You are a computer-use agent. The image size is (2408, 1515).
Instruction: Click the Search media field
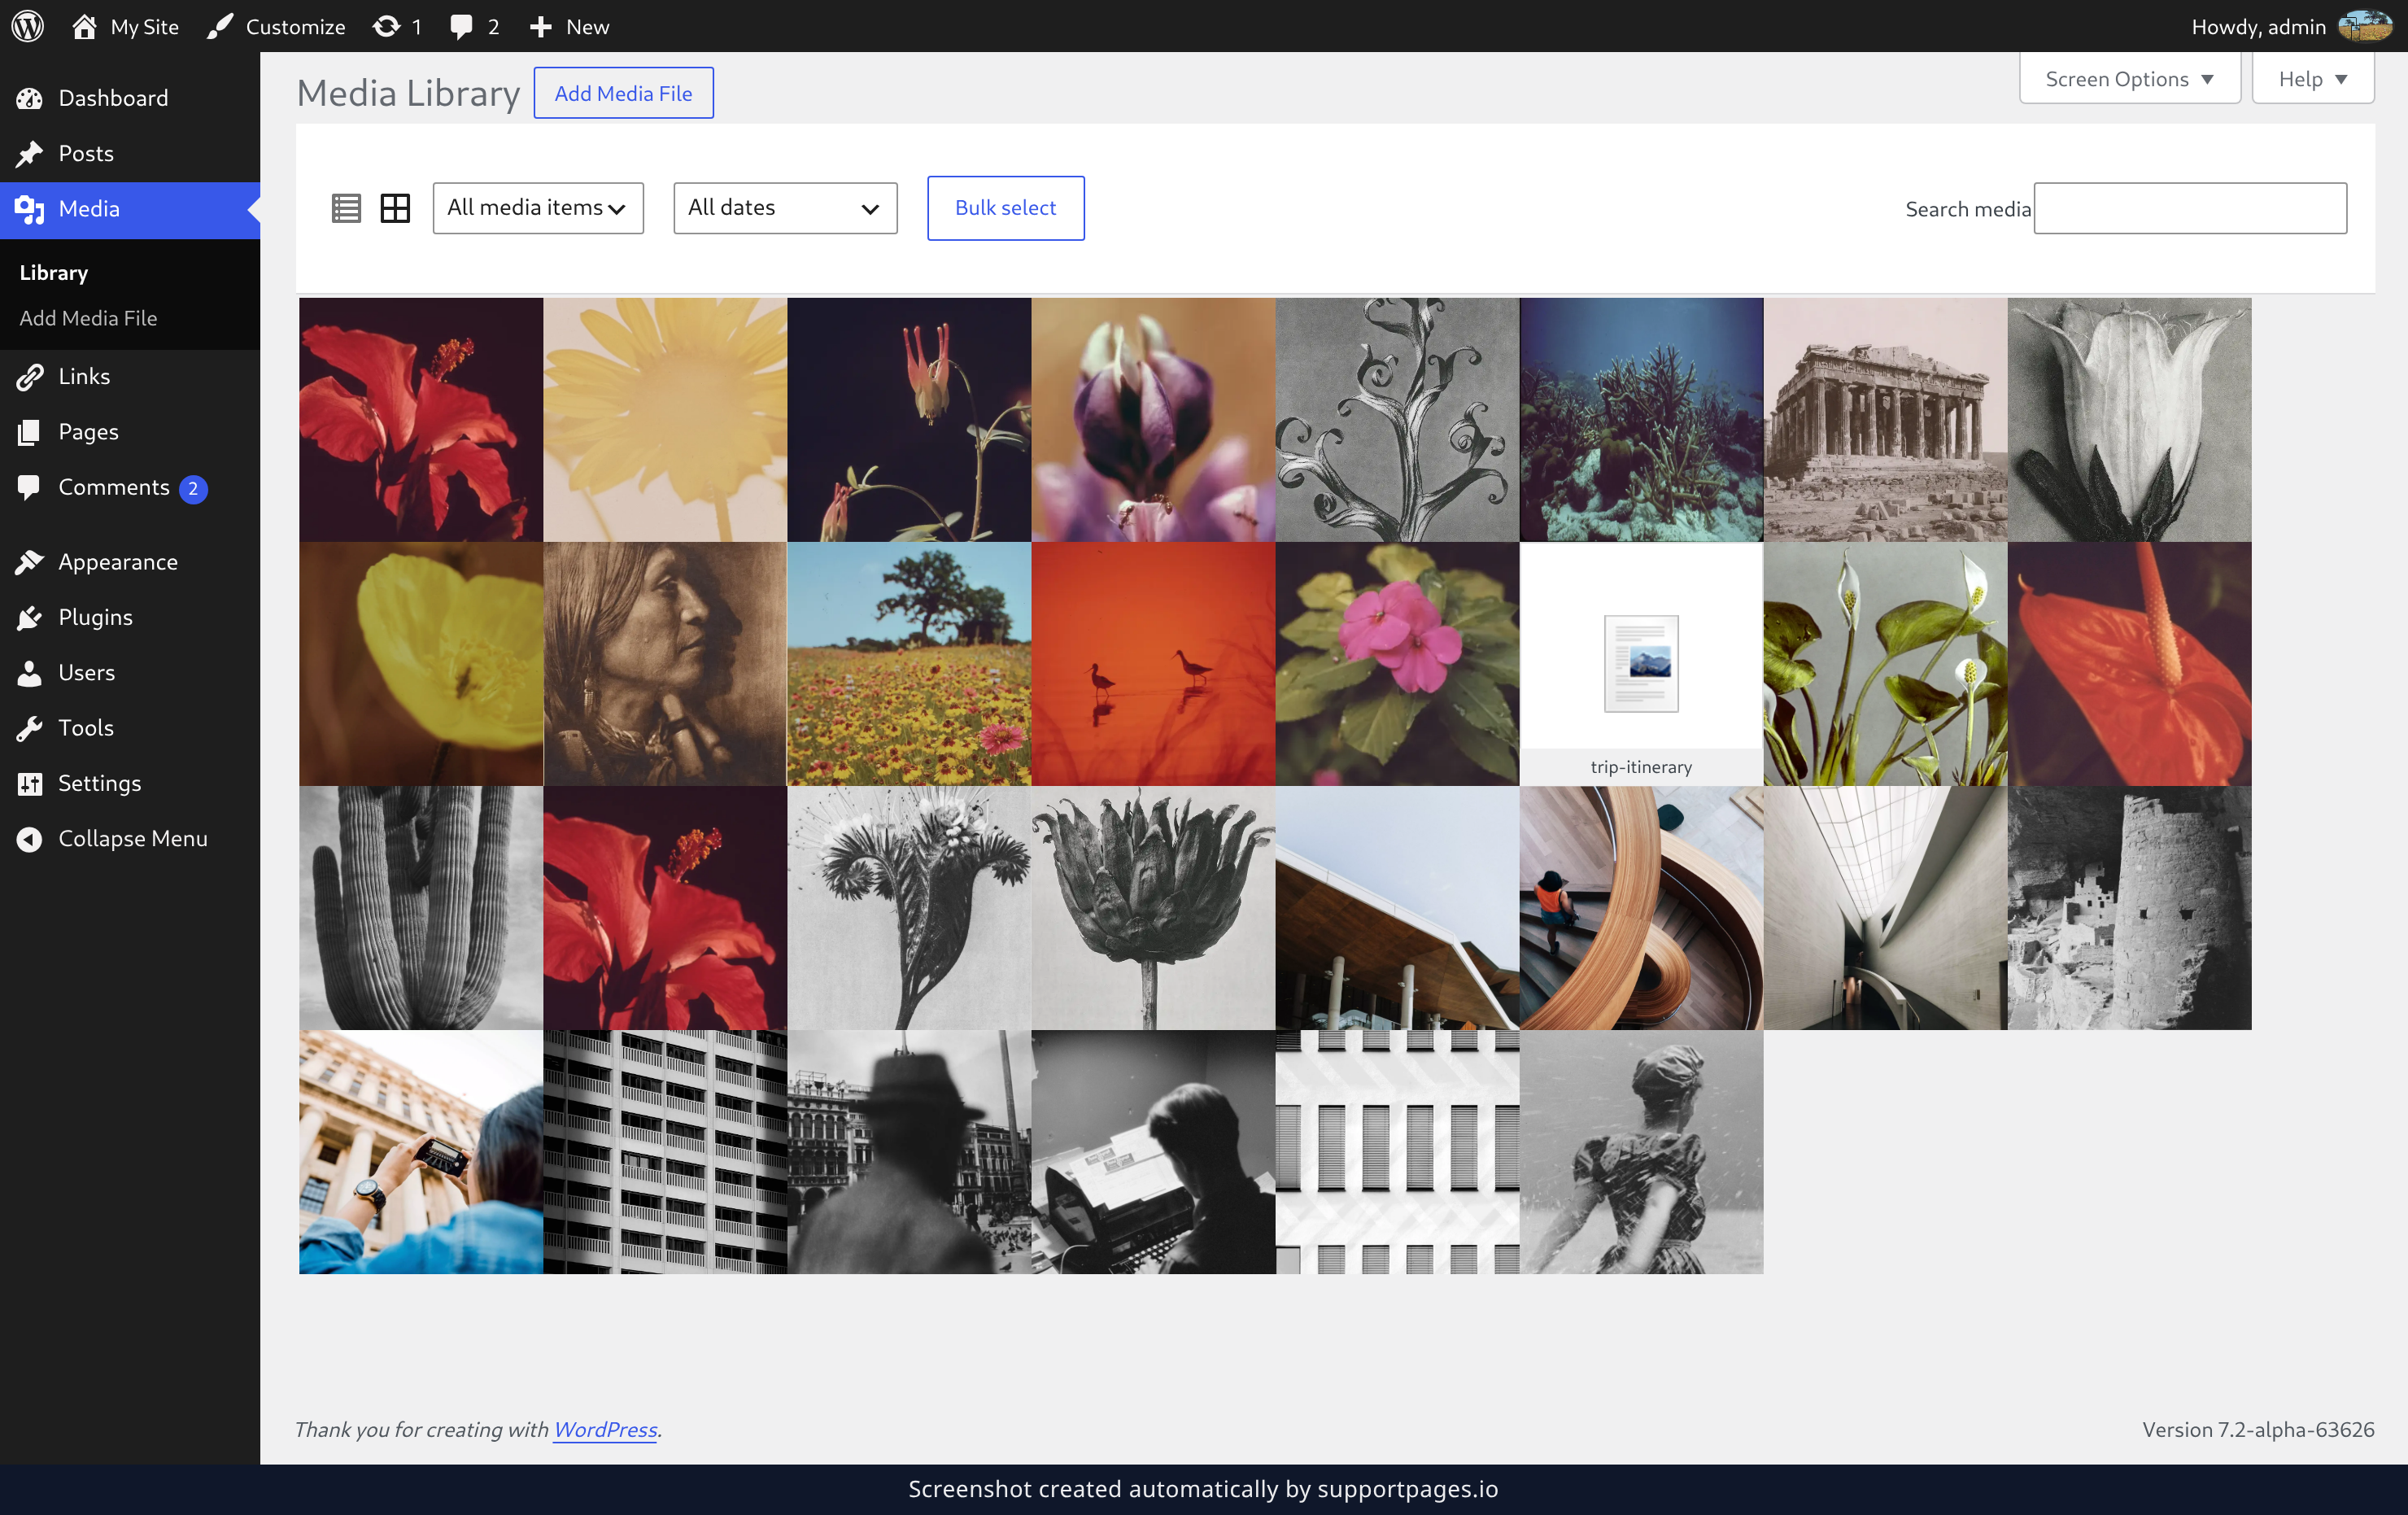click(2190, 208)
